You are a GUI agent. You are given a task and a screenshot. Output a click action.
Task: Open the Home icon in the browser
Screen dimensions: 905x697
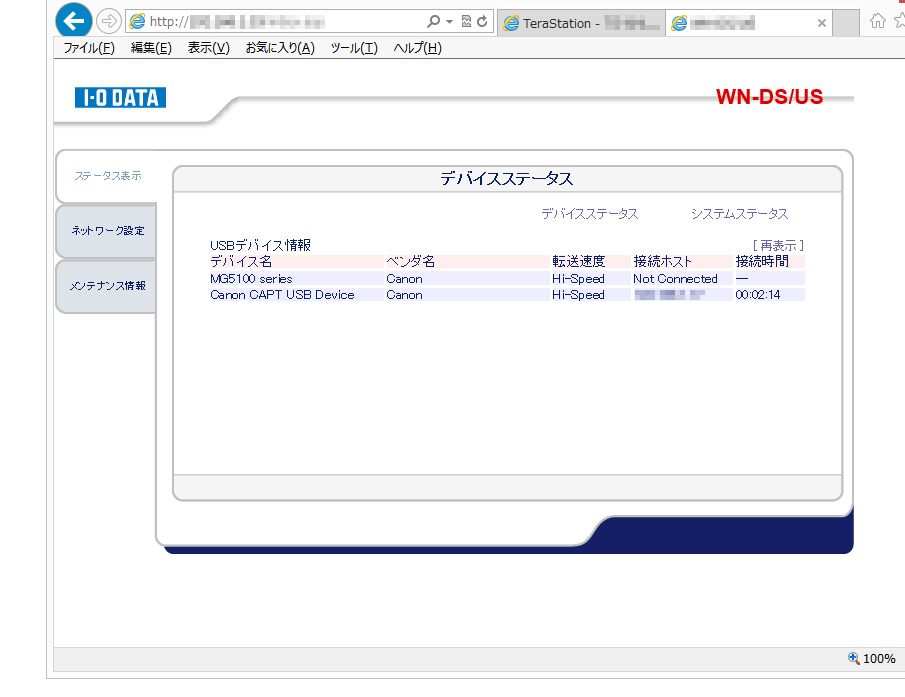(x=878, y=21)
